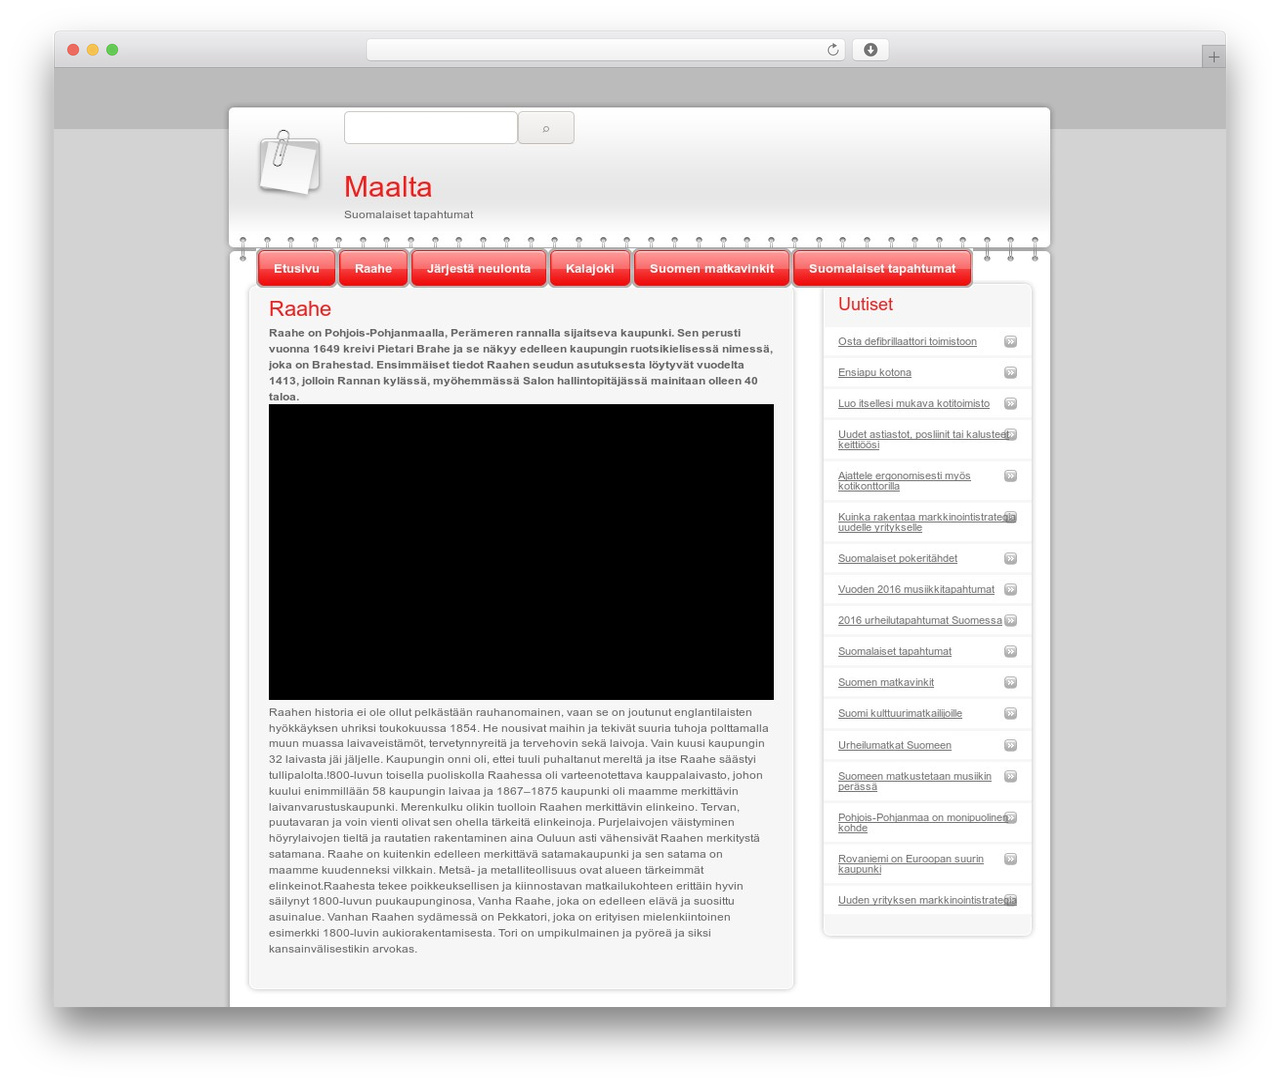The image size is (1280, 1084).
Task: Open the Ensiapu kotona link
Action: click(x=875, y=372)
